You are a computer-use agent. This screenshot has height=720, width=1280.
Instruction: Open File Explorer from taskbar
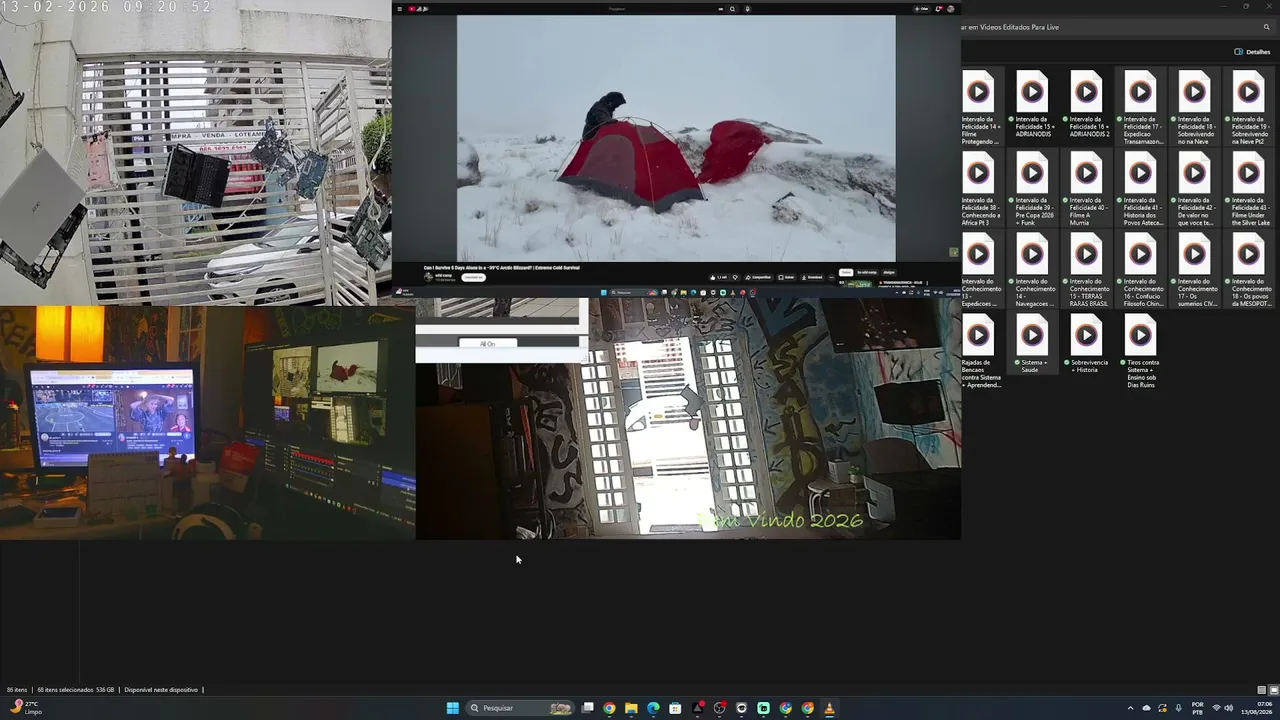pyautogui.click(x=631, y=708)
